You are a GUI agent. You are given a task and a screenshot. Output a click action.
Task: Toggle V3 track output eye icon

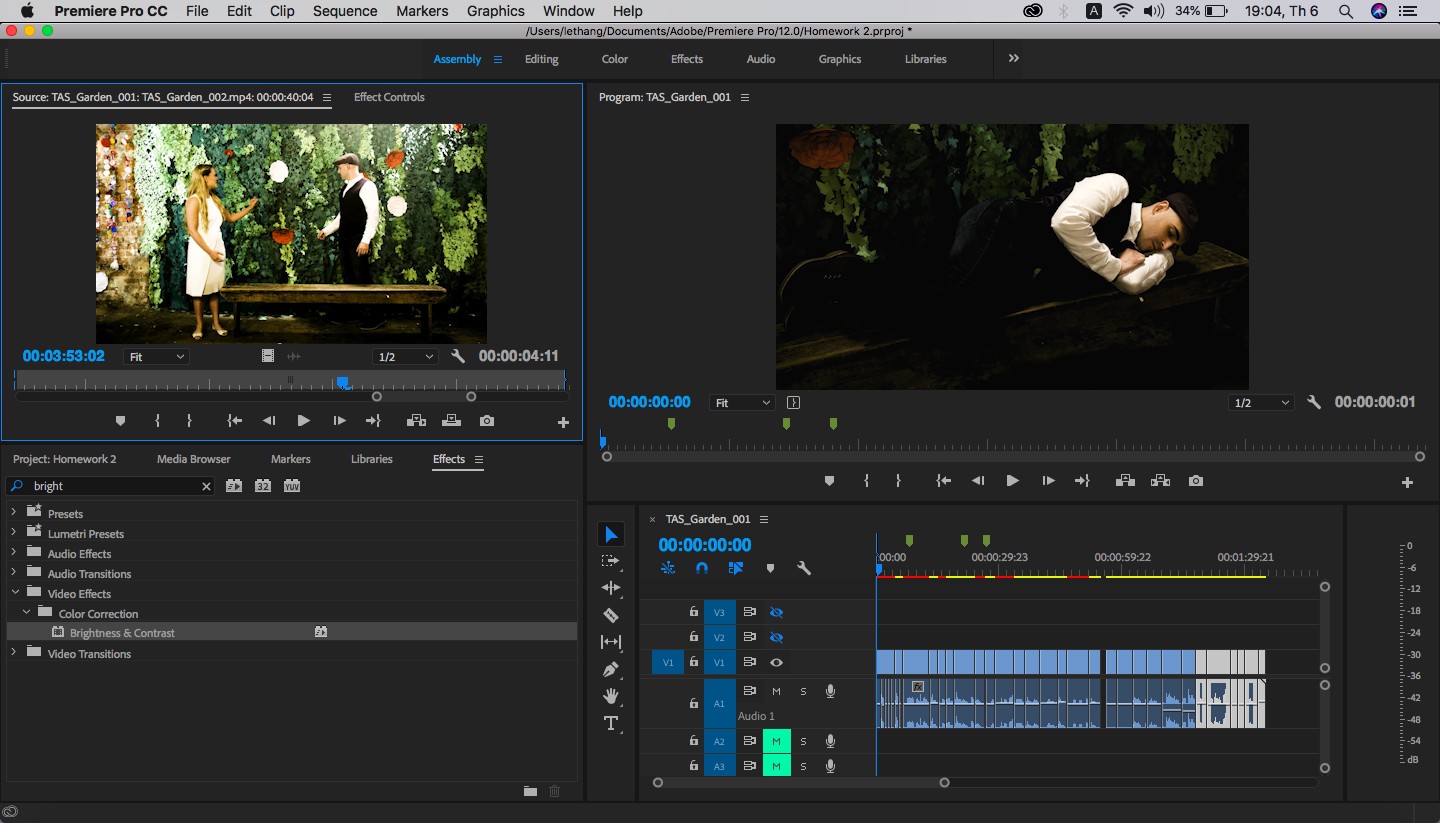coord(776,612)
